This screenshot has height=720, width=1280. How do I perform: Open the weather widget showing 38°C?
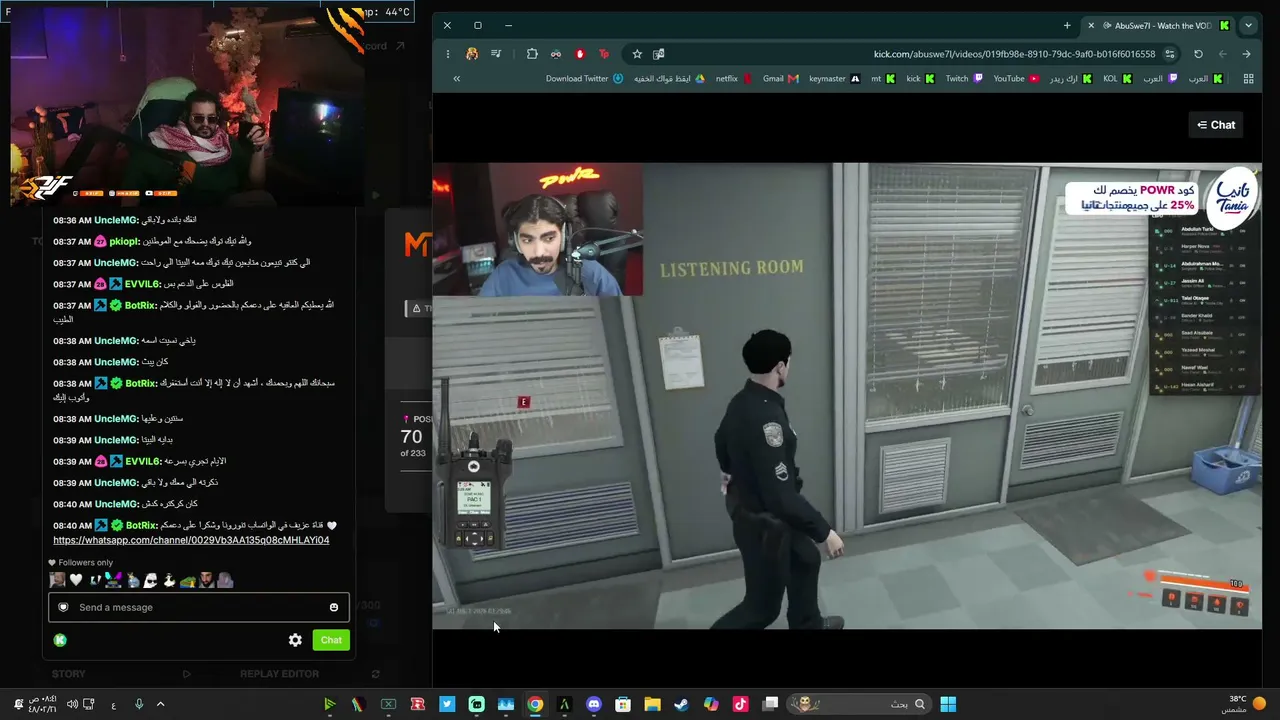point(1245,704)
